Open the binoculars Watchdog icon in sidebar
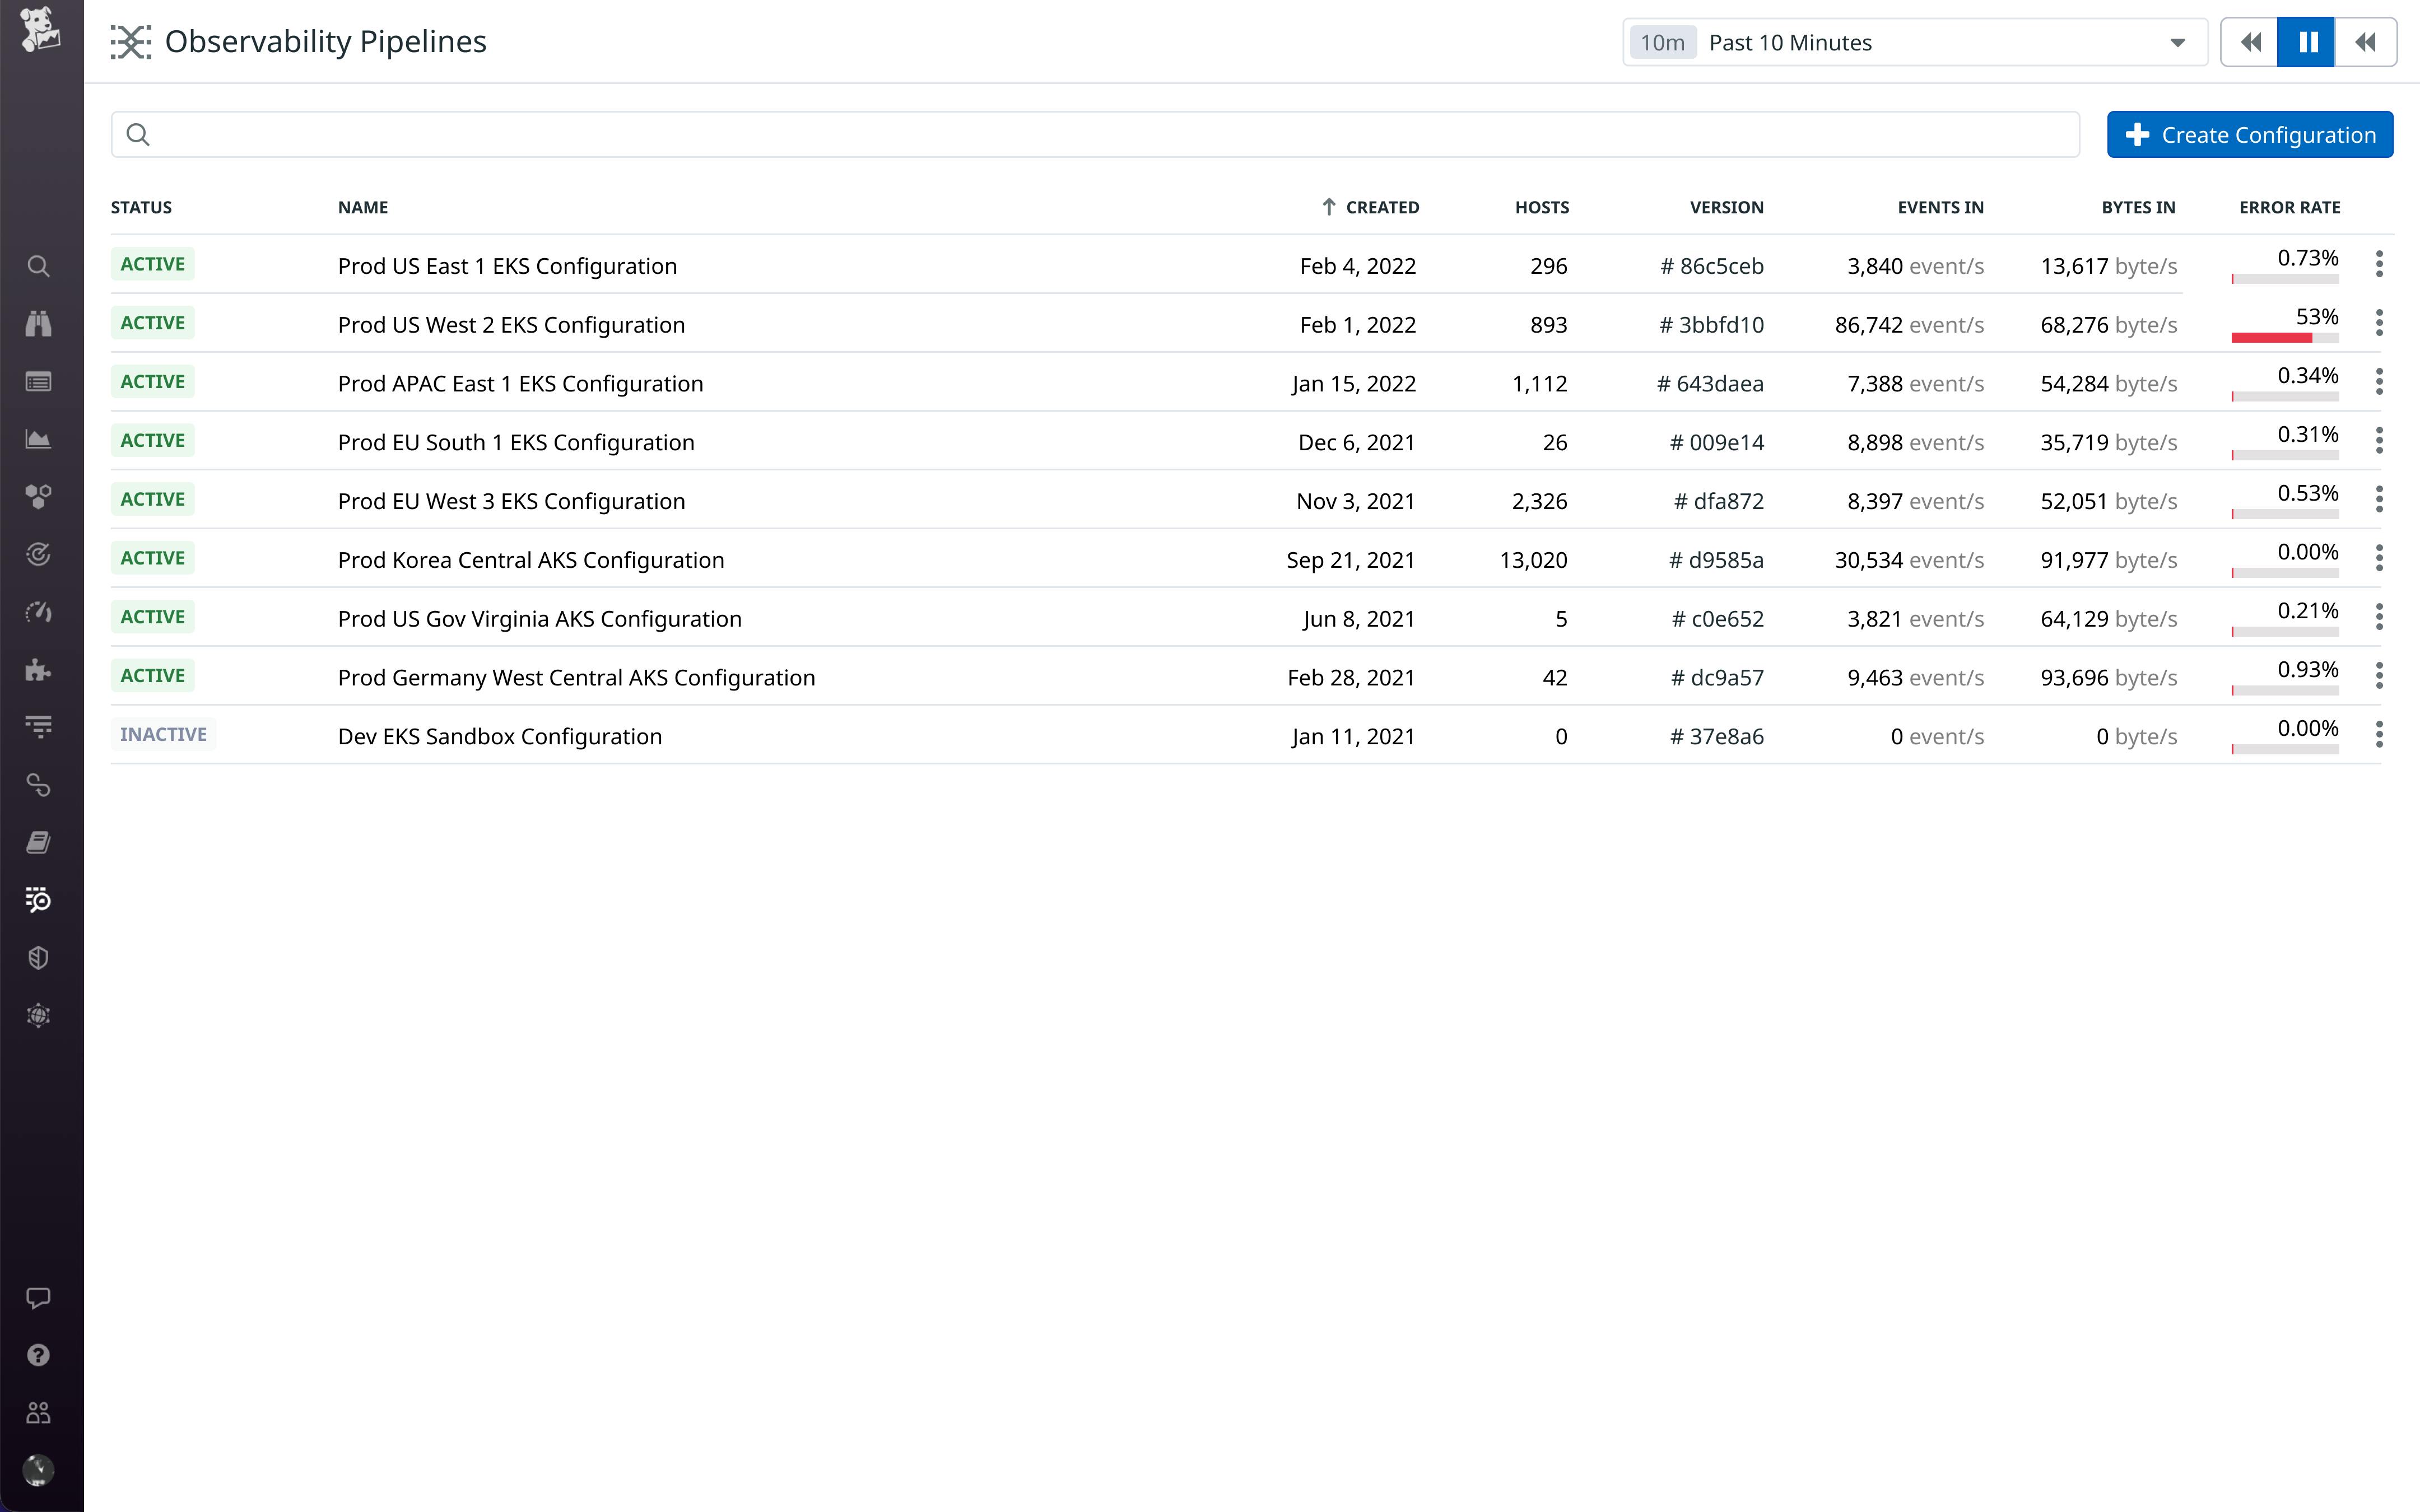2420x1512 pixels. (38, 323)
